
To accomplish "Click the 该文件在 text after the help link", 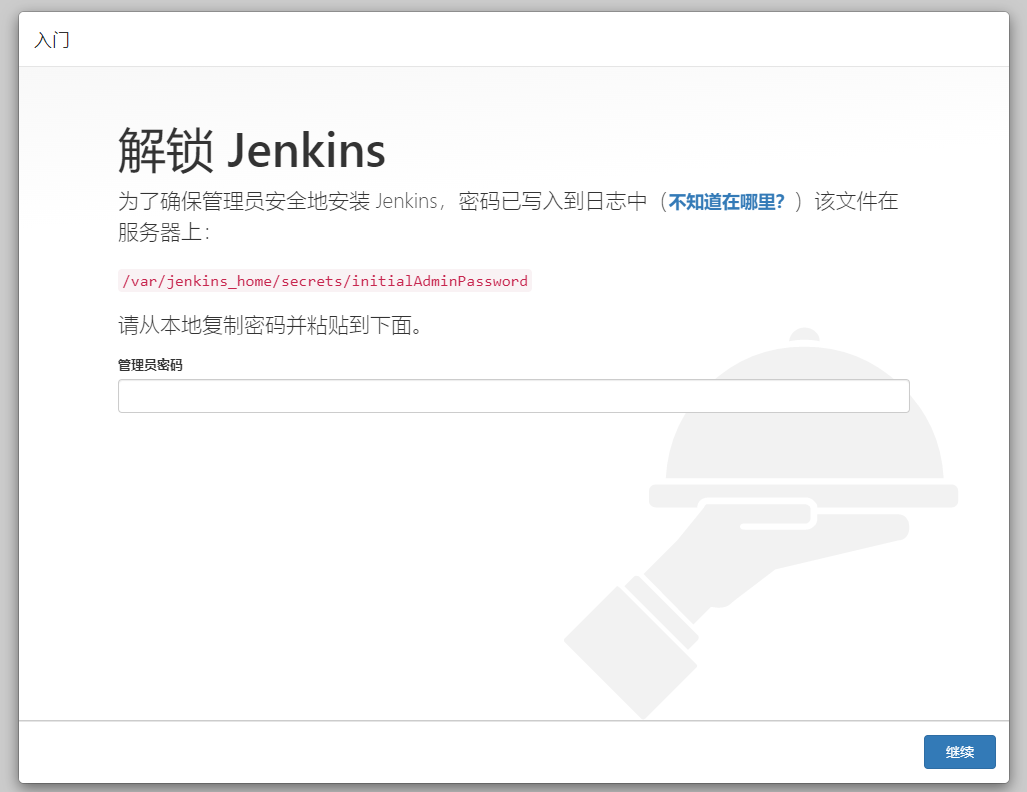I will point(857,201).
